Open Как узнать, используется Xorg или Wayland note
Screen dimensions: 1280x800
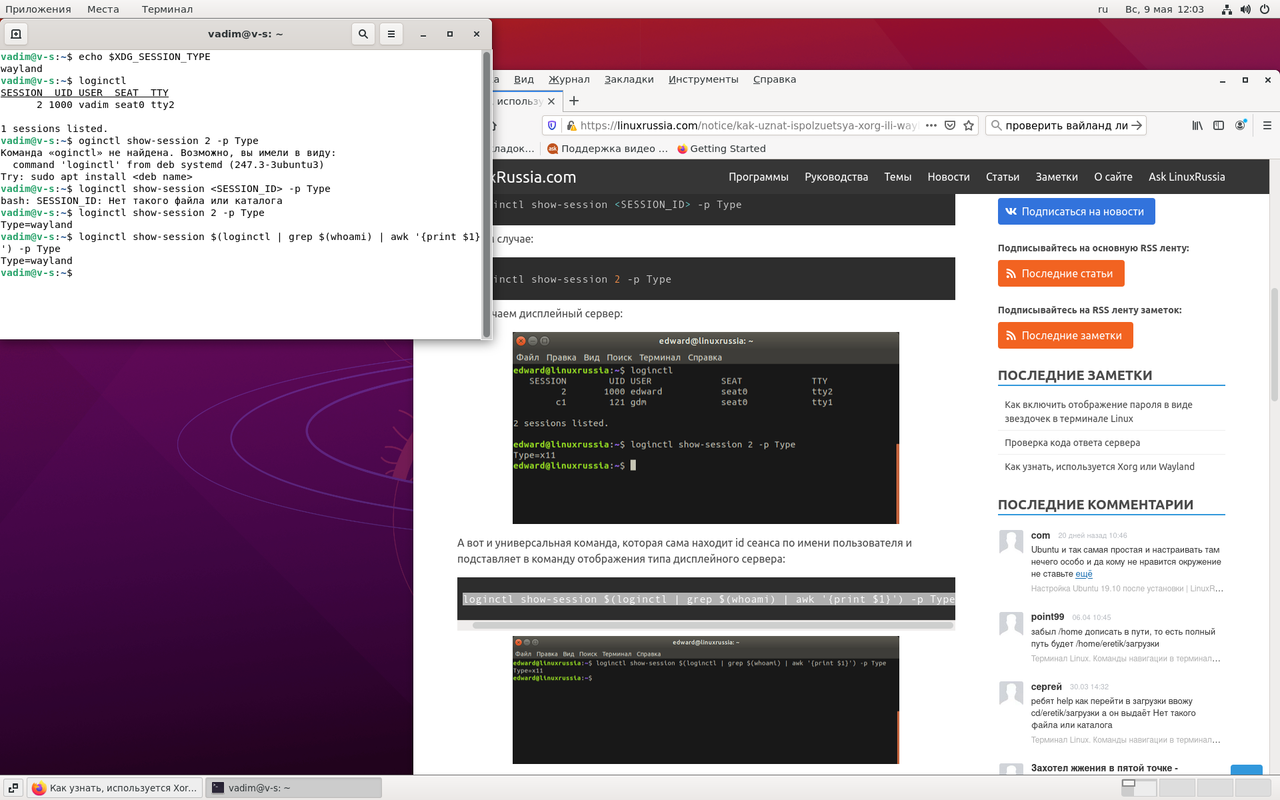[x=1099, y=466]
